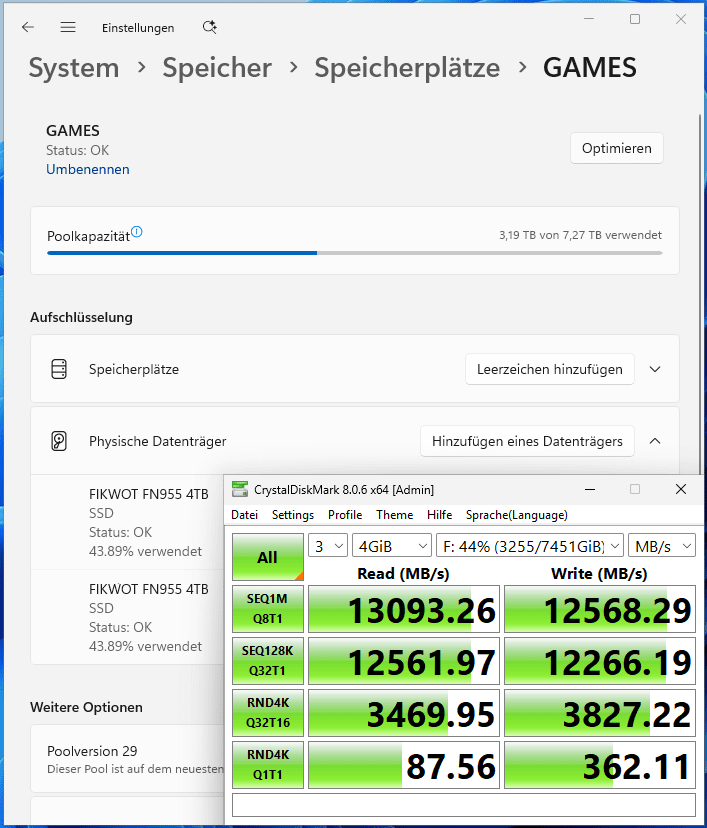Open the Profile menu
The height and width of the screenshot is (828, 707).
coord(345,515)
